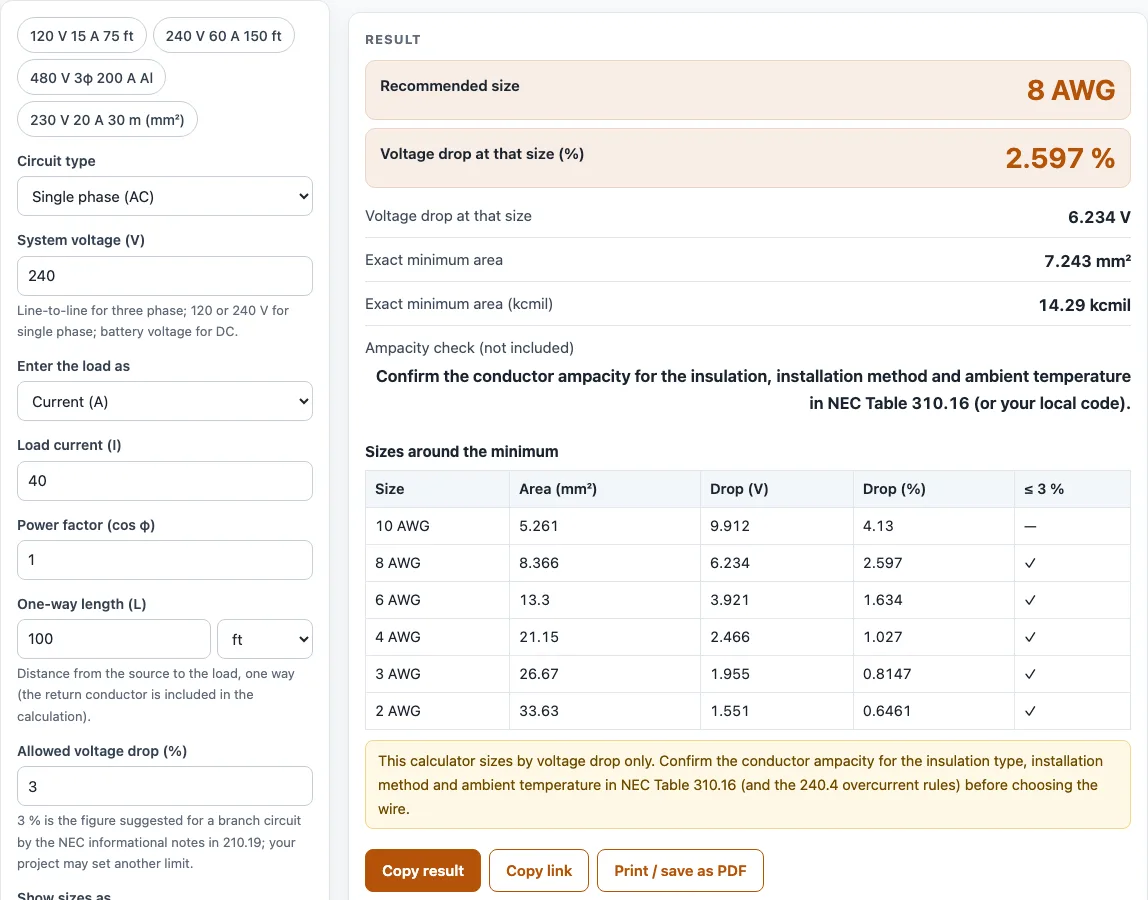The height and width of the screenshot is (900, 1148).
Task: Click the 1.634 drop percent cell
Action: pos(933,600)
